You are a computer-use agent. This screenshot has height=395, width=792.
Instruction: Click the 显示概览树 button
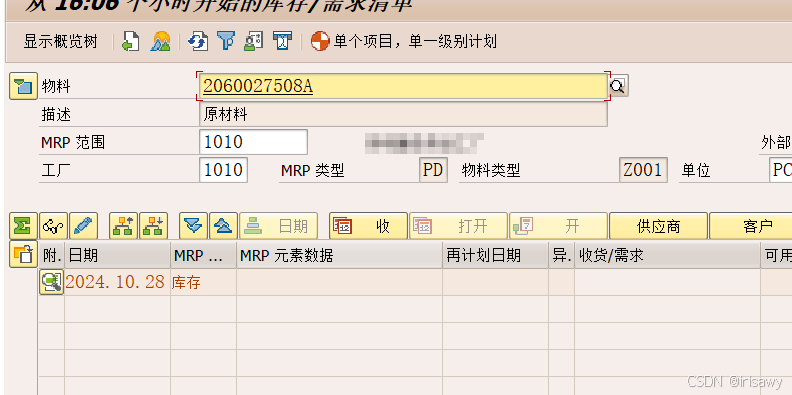[60, 41]
